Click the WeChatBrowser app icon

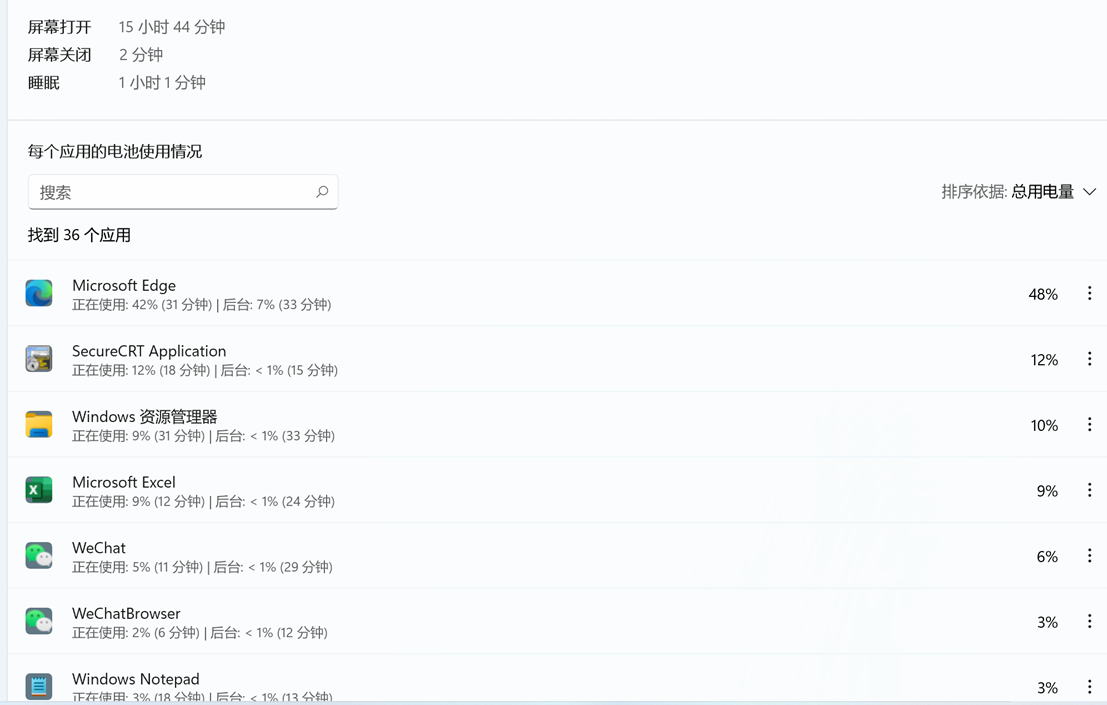click(39, 622)
